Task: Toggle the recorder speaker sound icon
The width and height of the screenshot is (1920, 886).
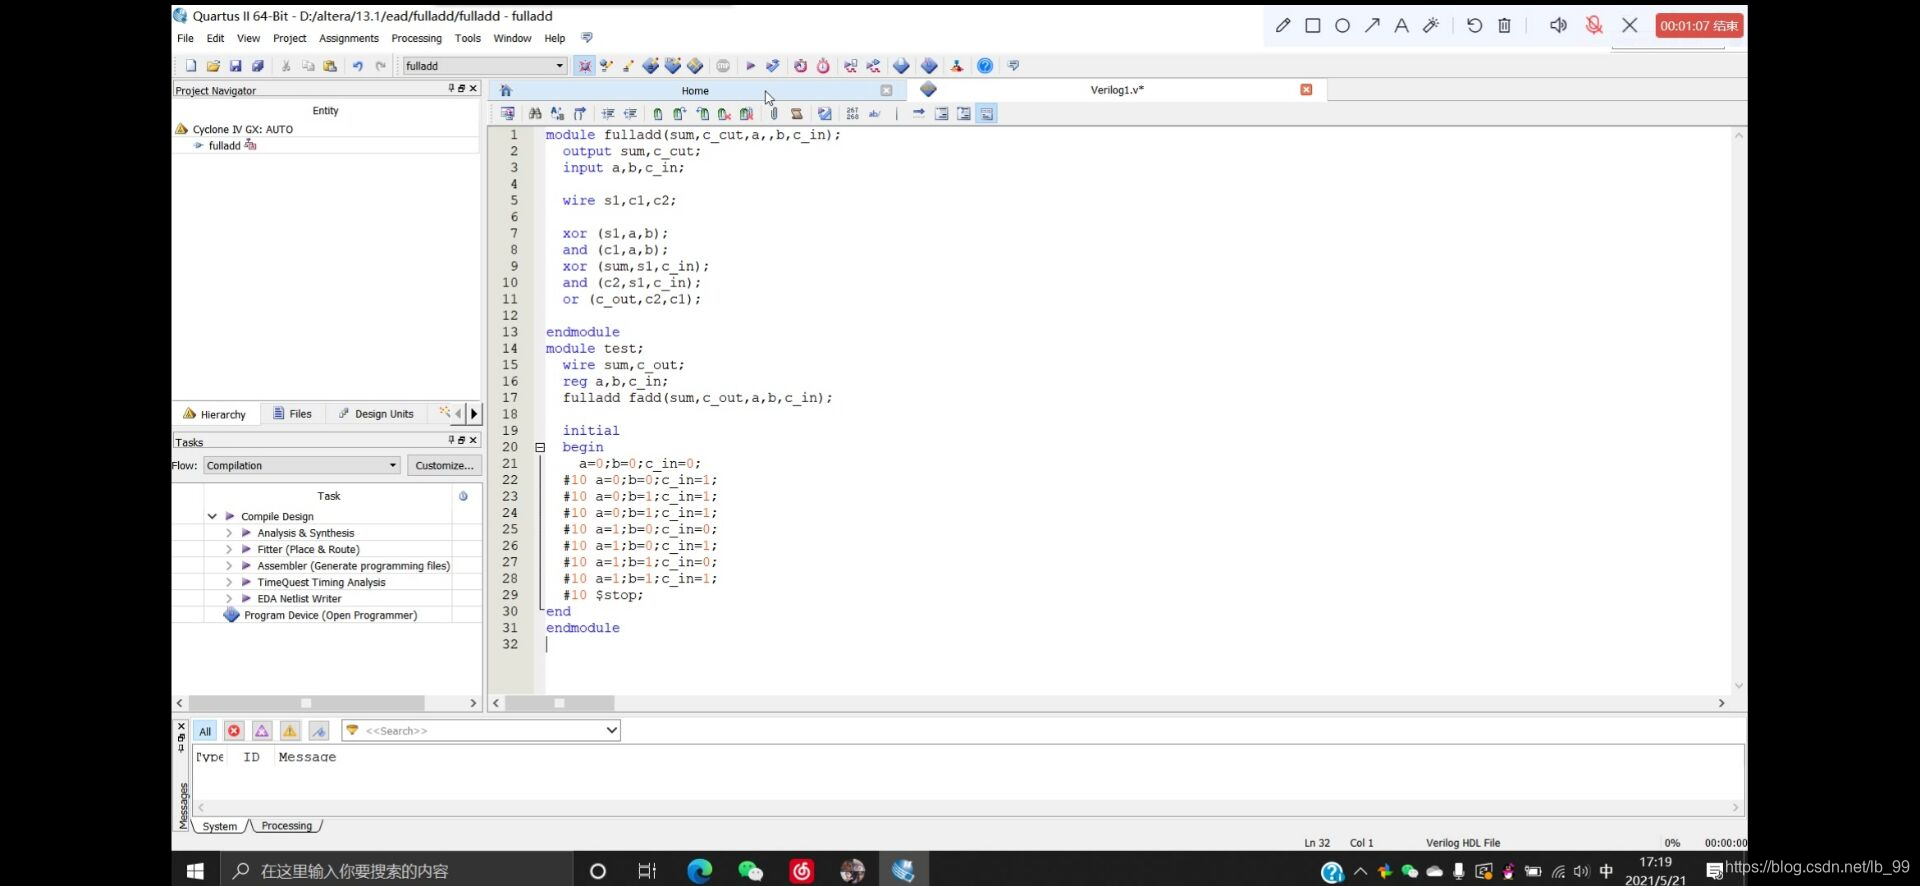Action: tap(1558, 26)
